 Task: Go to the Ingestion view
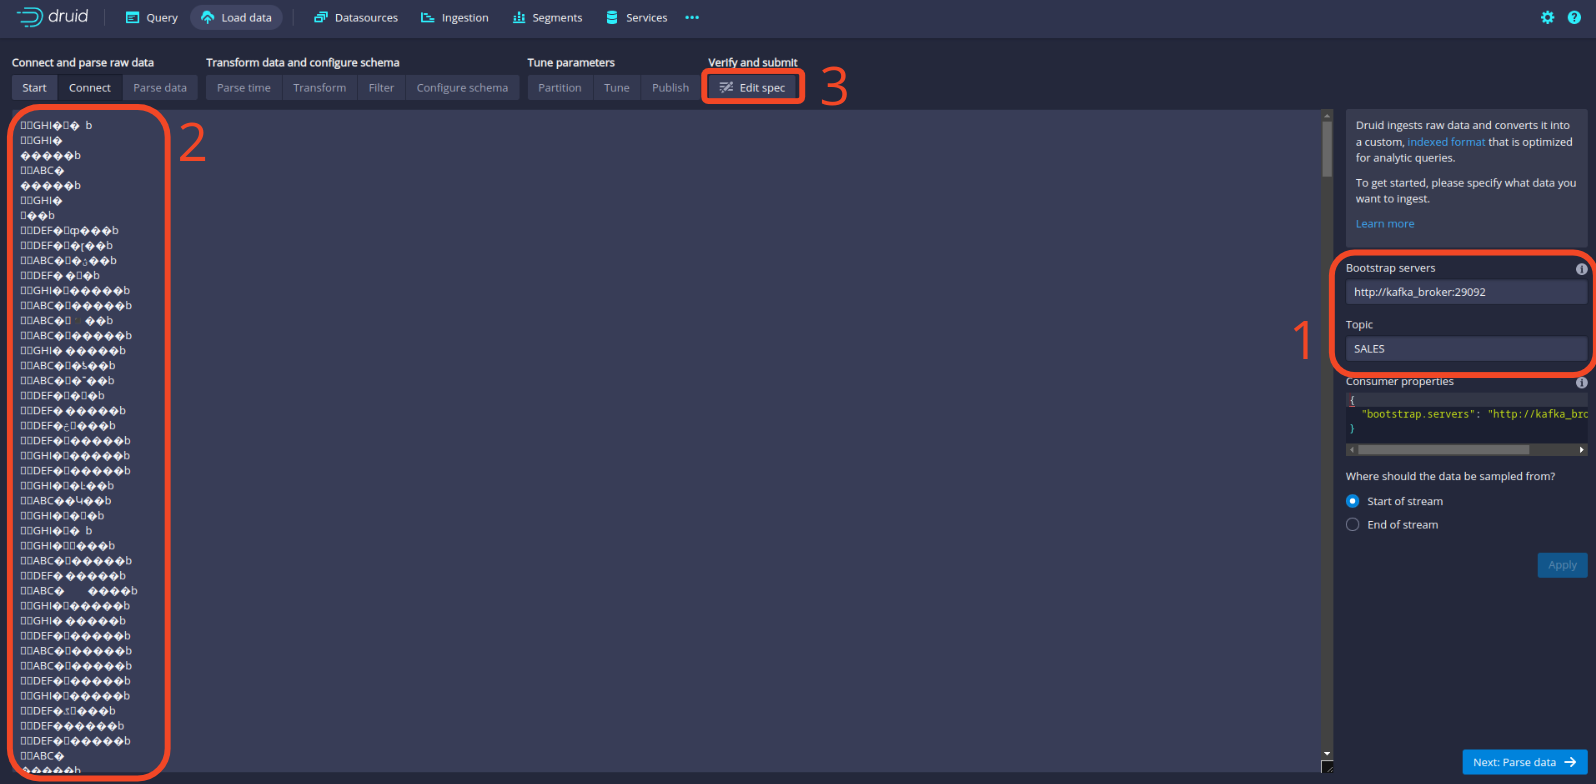click(x=454, y=18)
